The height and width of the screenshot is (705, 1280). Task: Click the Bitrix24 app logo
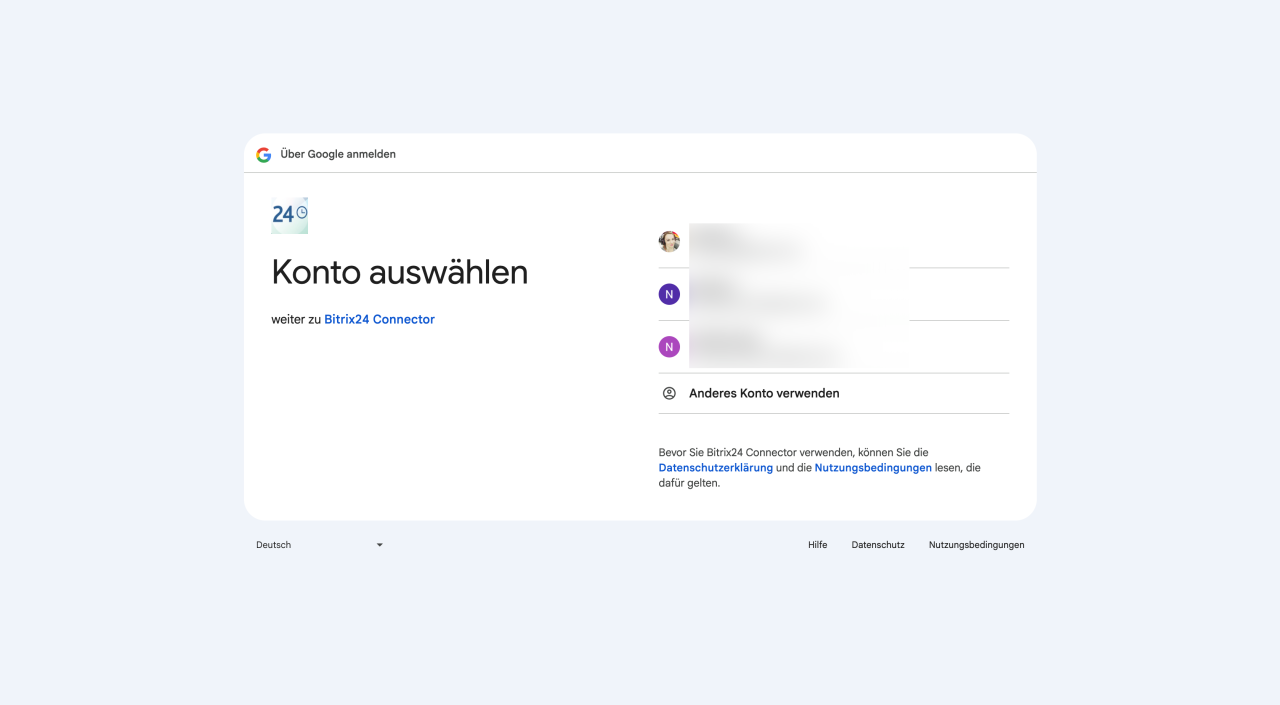coord(290,215)
